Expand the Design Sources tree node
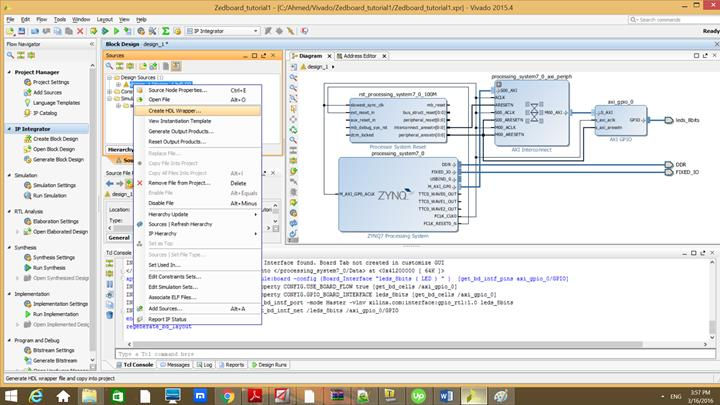 tap(110, 78)
